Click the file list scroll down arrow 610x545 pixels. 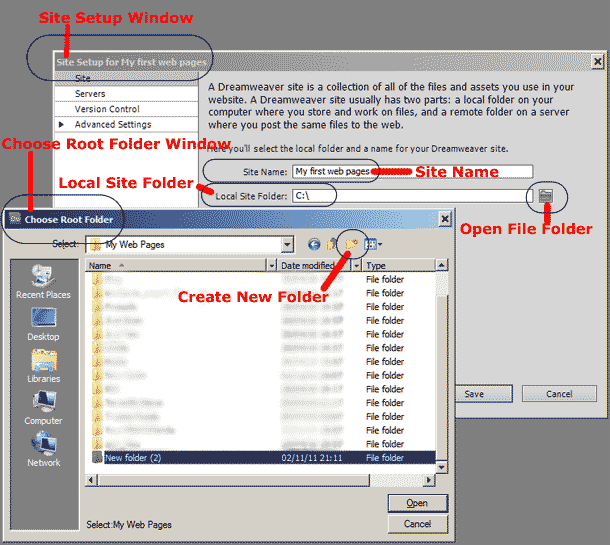tap(442, 467)
